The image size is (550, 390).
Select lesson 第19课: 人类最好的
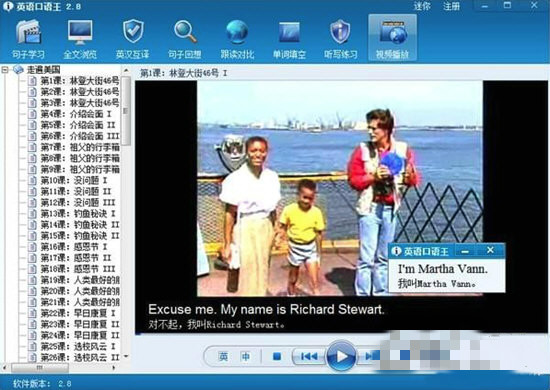[x=80, y=280]
